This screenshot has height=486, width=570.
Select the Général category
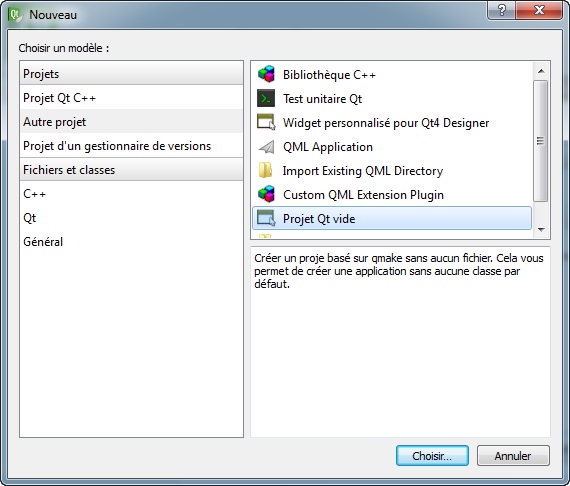pyautogui.click(x=131, y=242)
